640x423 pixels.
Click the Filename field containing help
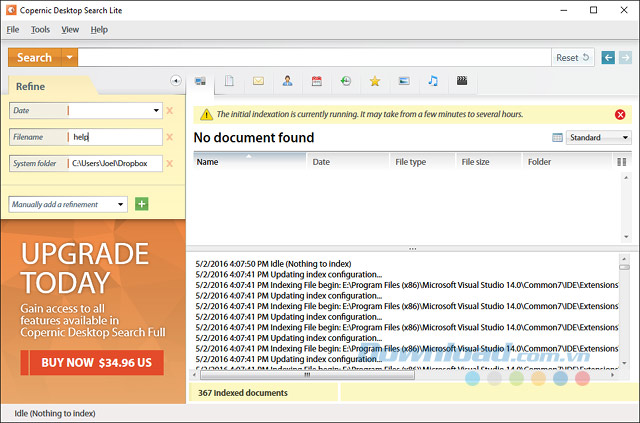pyautogui.click(x=115, y=137)
